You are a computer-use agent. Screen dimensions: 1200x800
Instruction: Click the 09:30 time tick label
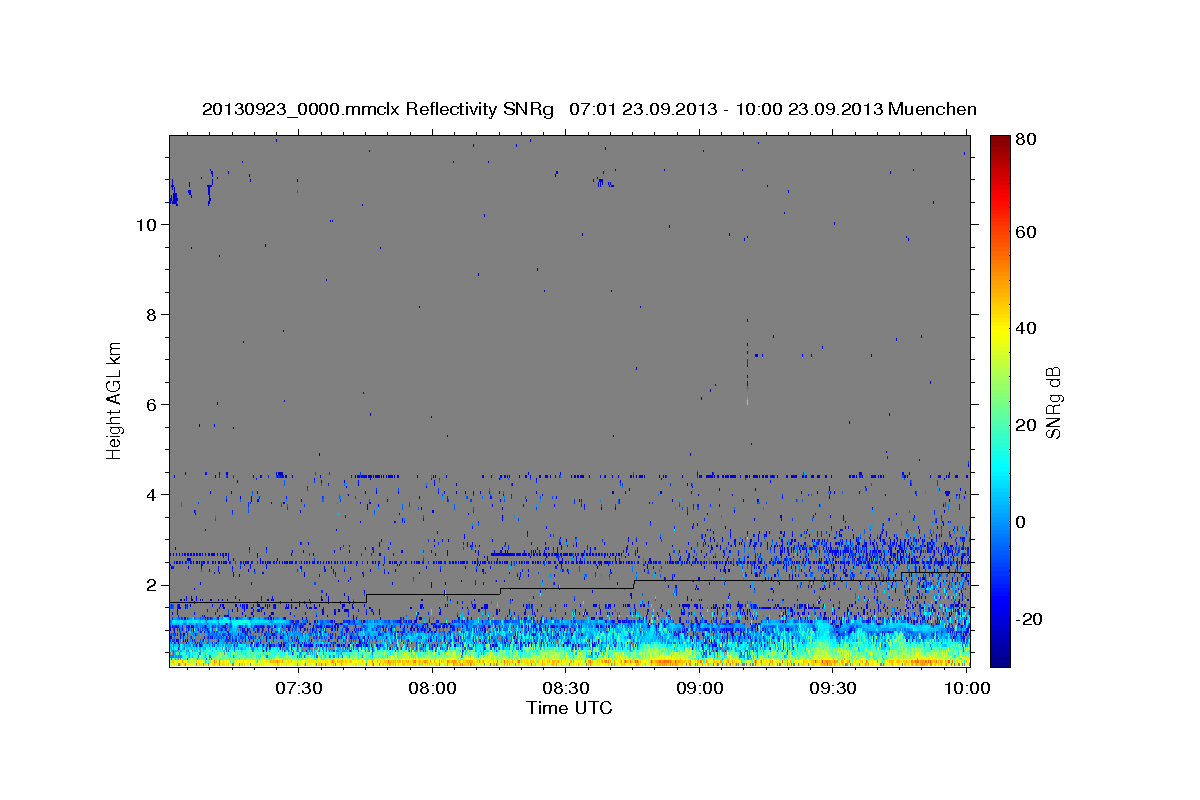[832, 688]
